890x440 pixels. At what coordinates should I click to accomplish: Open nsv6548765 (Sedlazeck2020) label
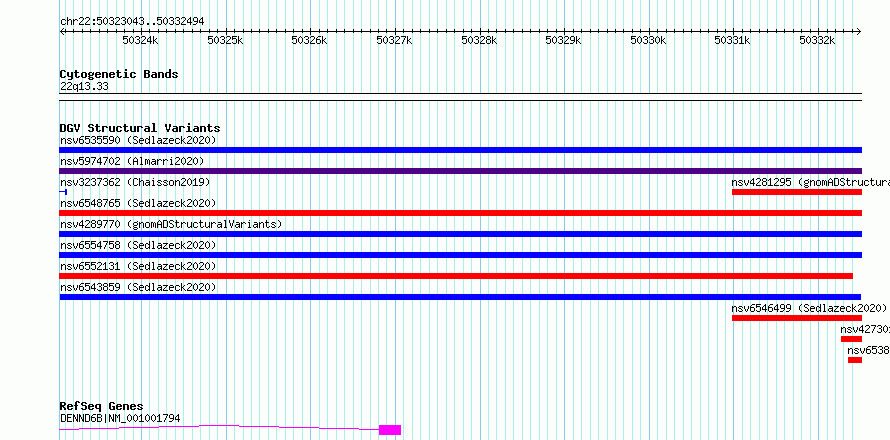[138, 203]
